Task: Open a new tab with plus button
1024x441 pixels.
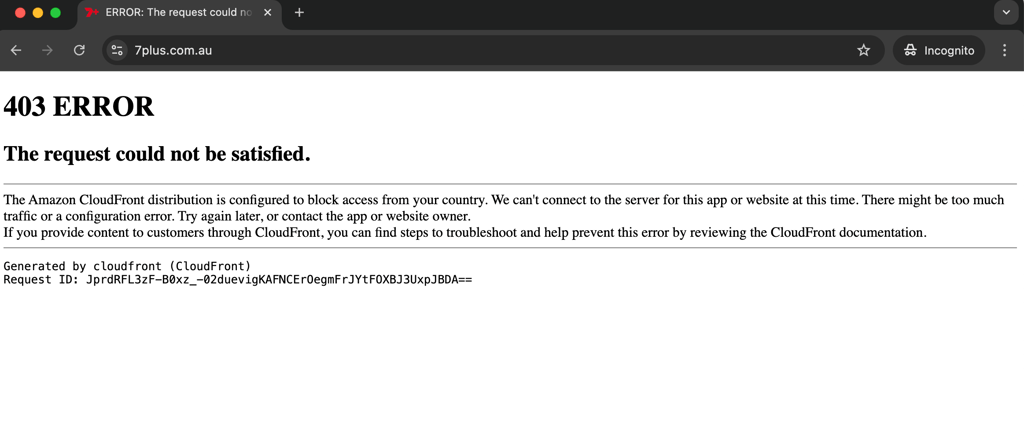Action: click(x=299, y=12)
